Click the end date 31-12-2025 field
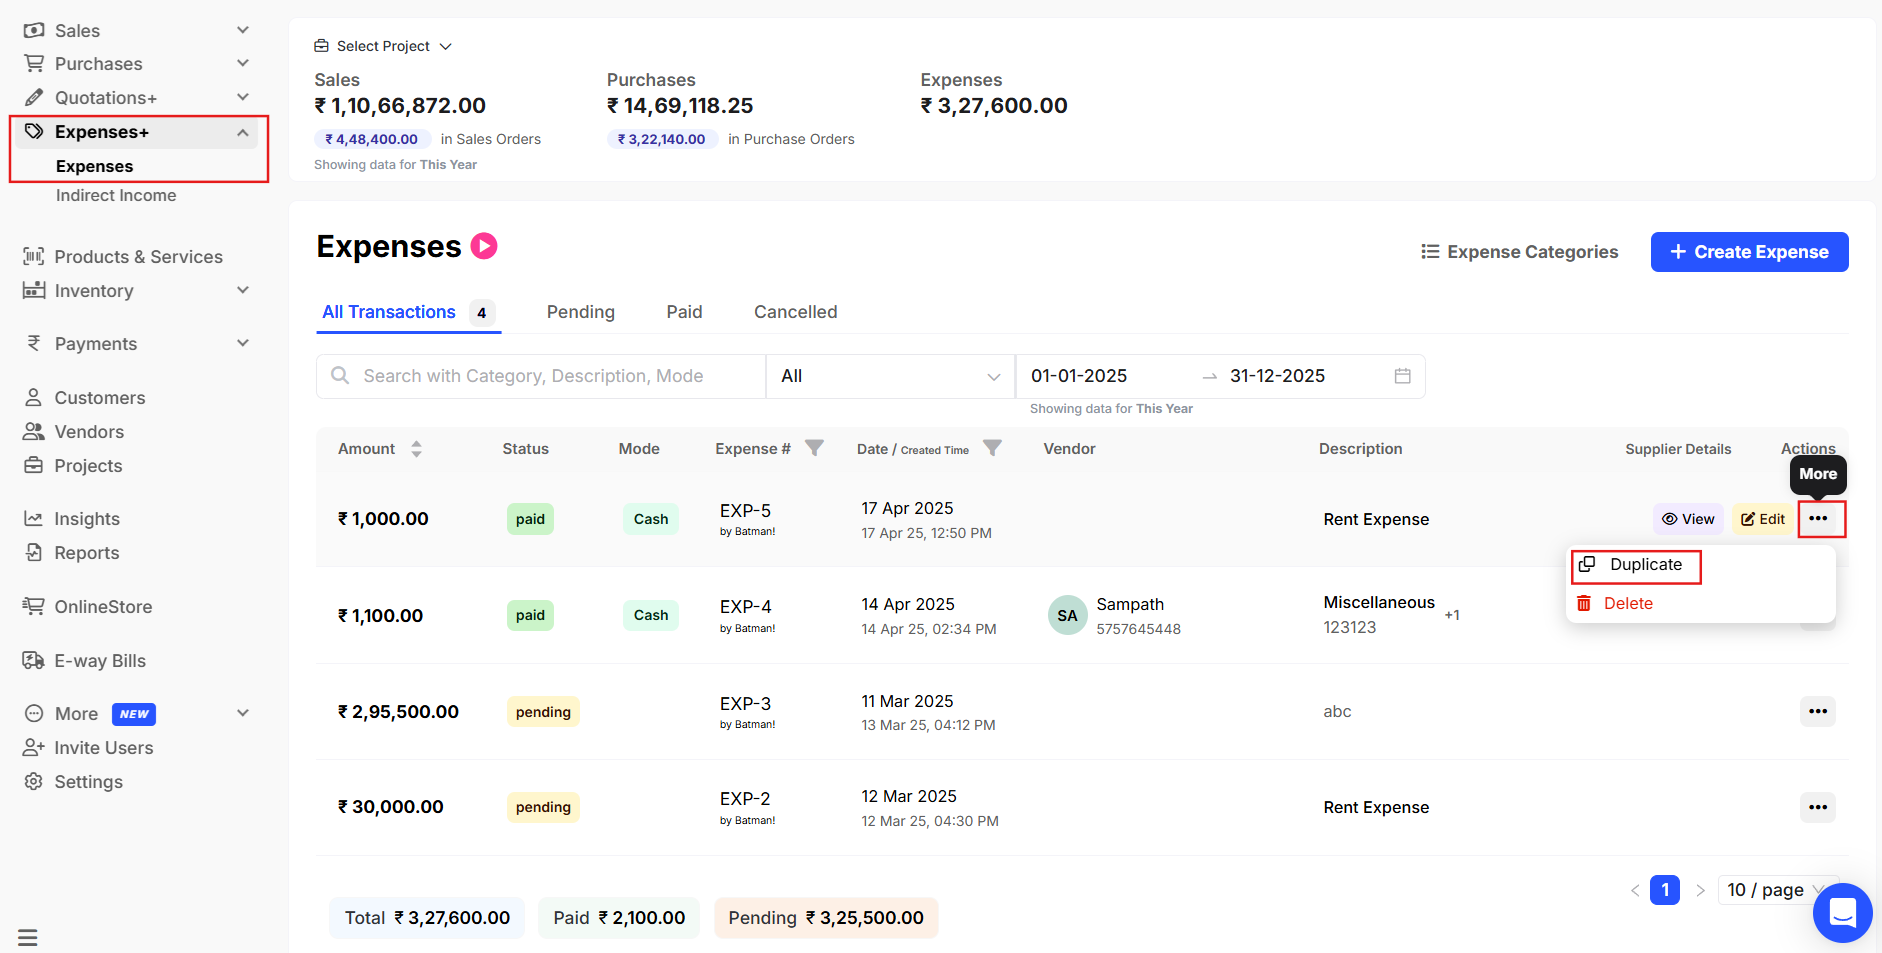Viewport: 1882px width, 953px height. (x=1277, y=376)
